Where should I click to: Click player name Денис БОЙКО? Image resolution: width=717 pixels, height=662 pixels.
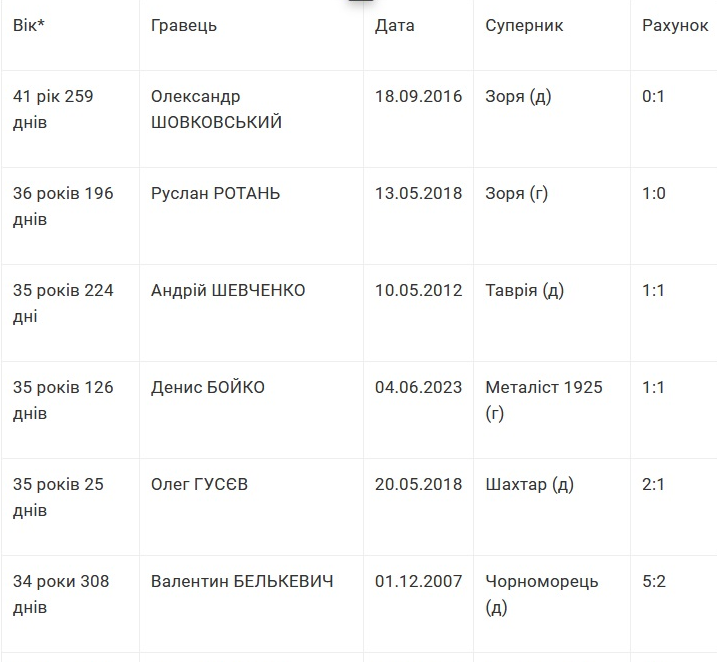[208, 388]
